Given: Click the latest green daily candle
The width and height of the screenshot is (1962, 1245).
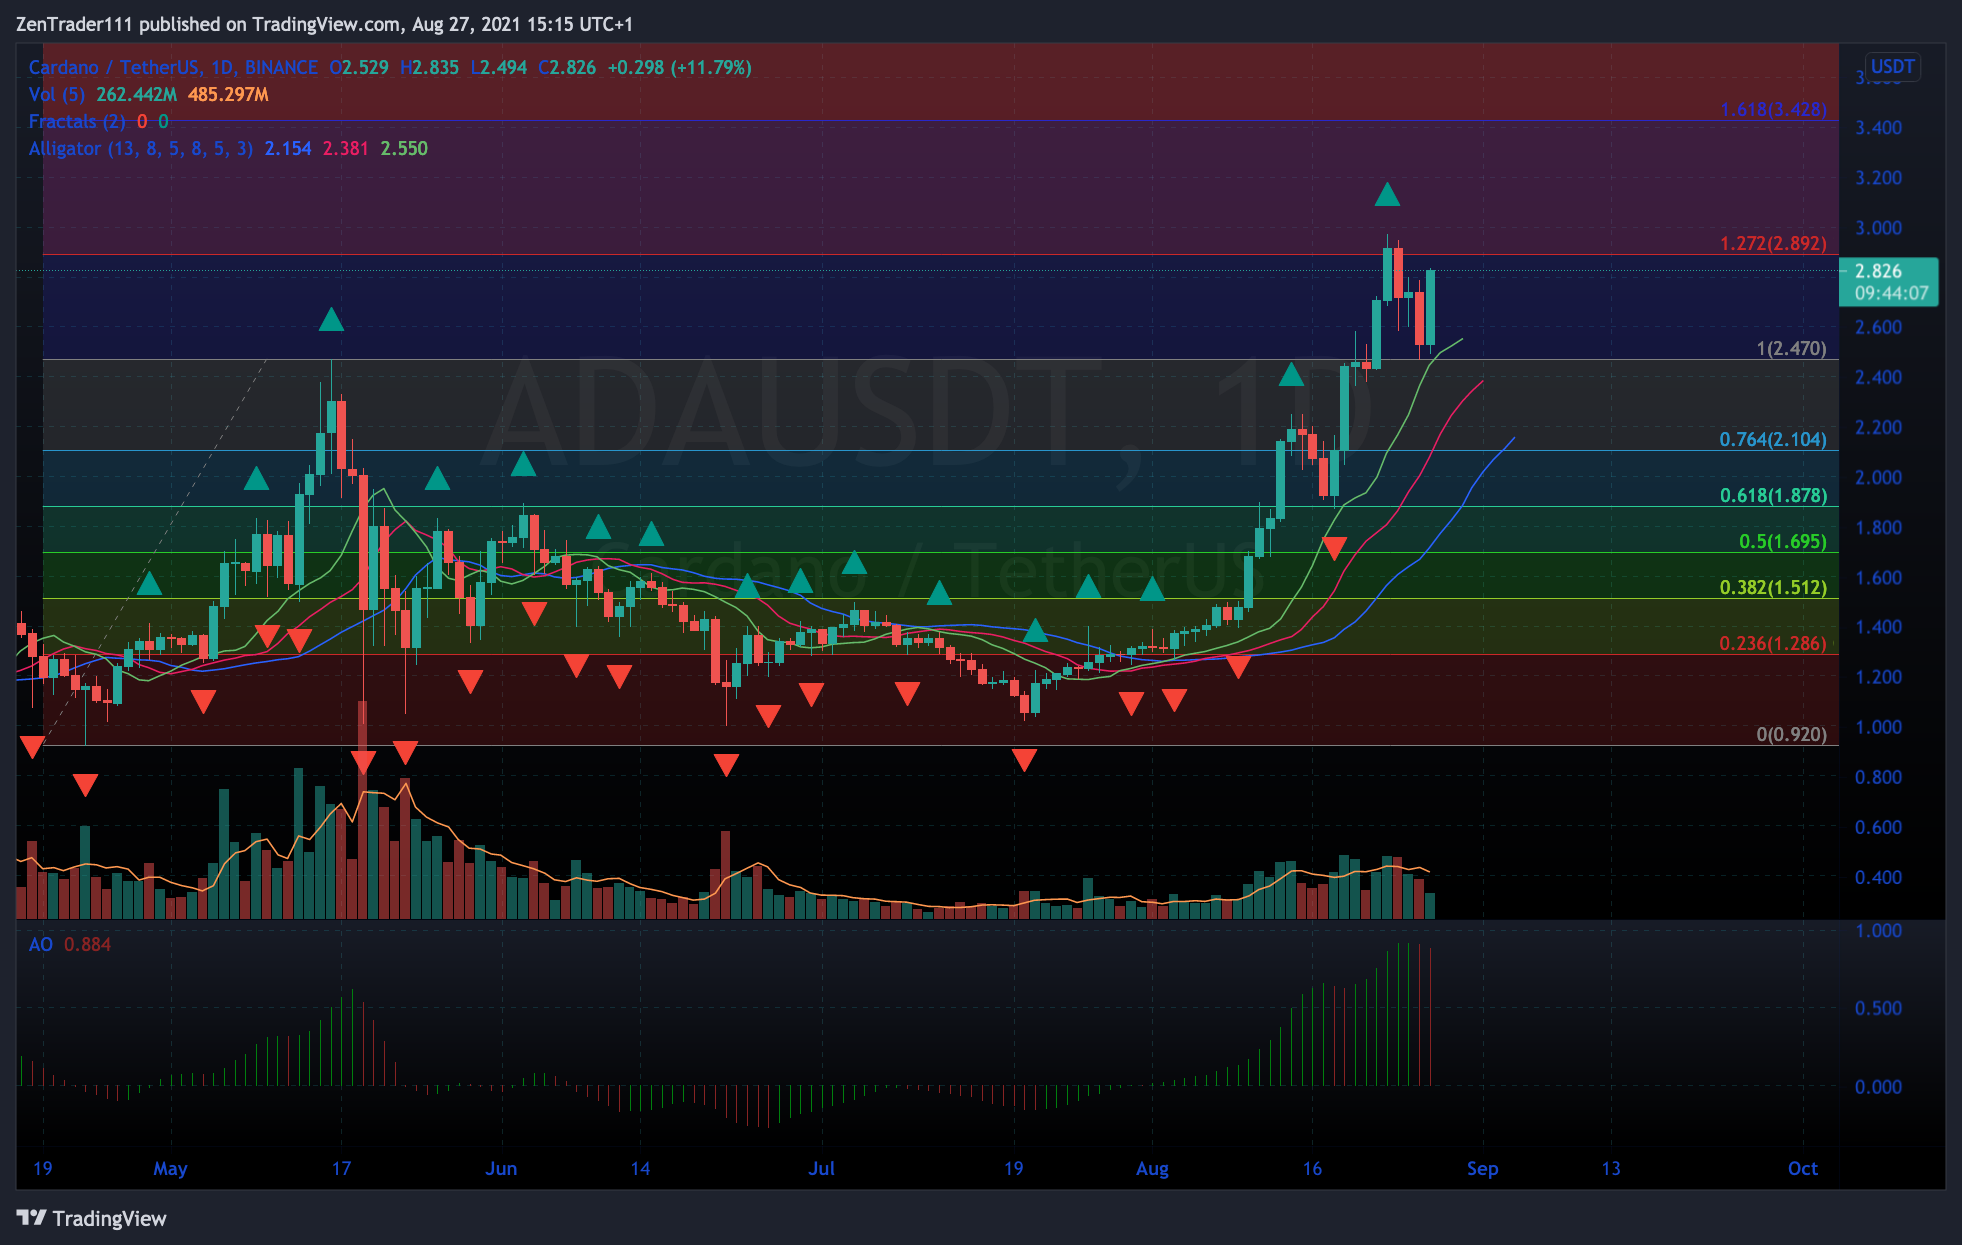Looking at the screenshot, I should click(1431, 308).
